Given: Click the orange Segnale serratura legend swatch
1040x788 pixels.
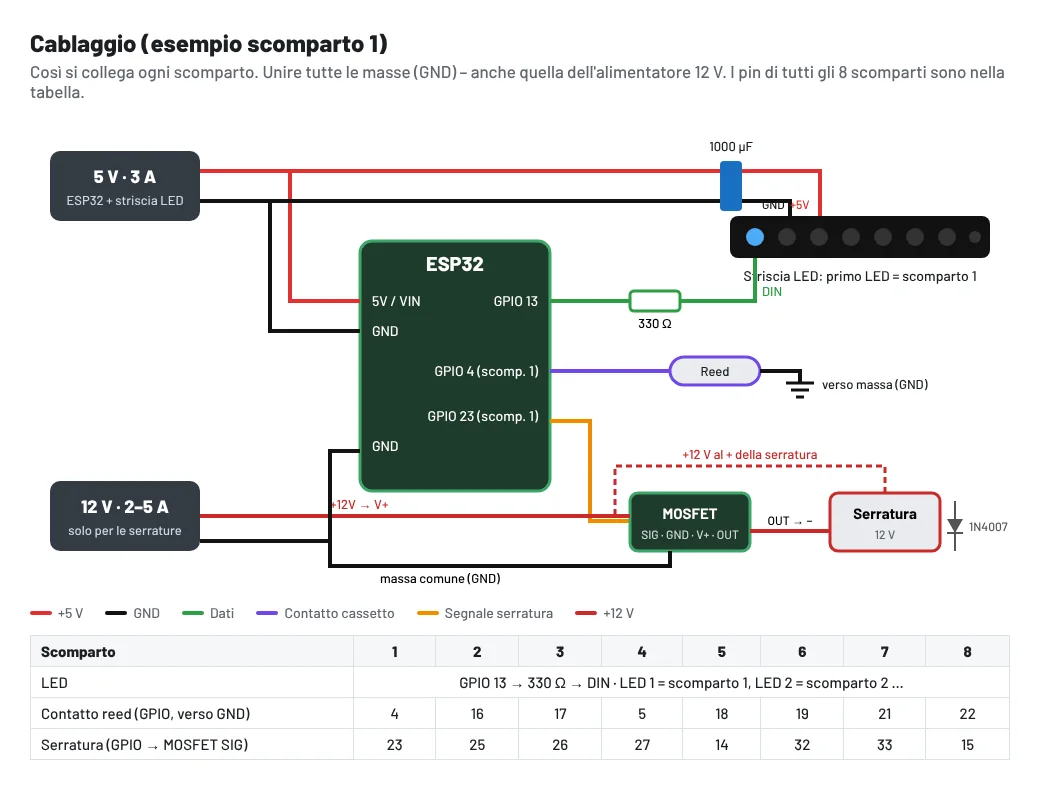Looking at the screenshot, I should click(x=428, y=614).
